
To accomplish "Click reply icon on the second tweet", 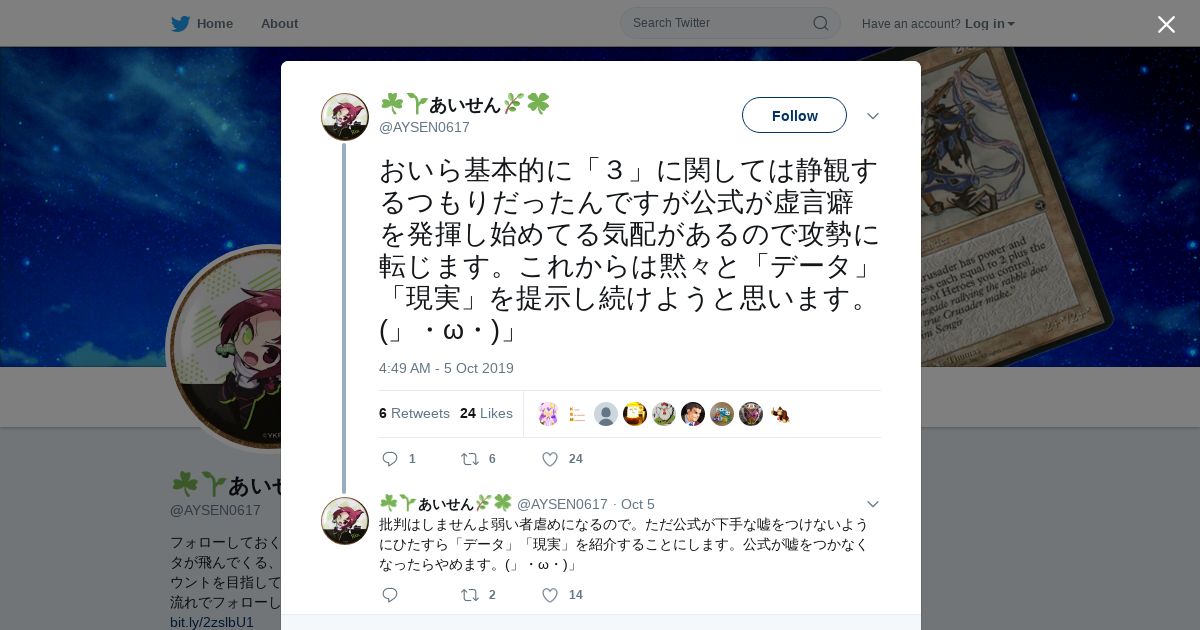I will tap(390, 595).
